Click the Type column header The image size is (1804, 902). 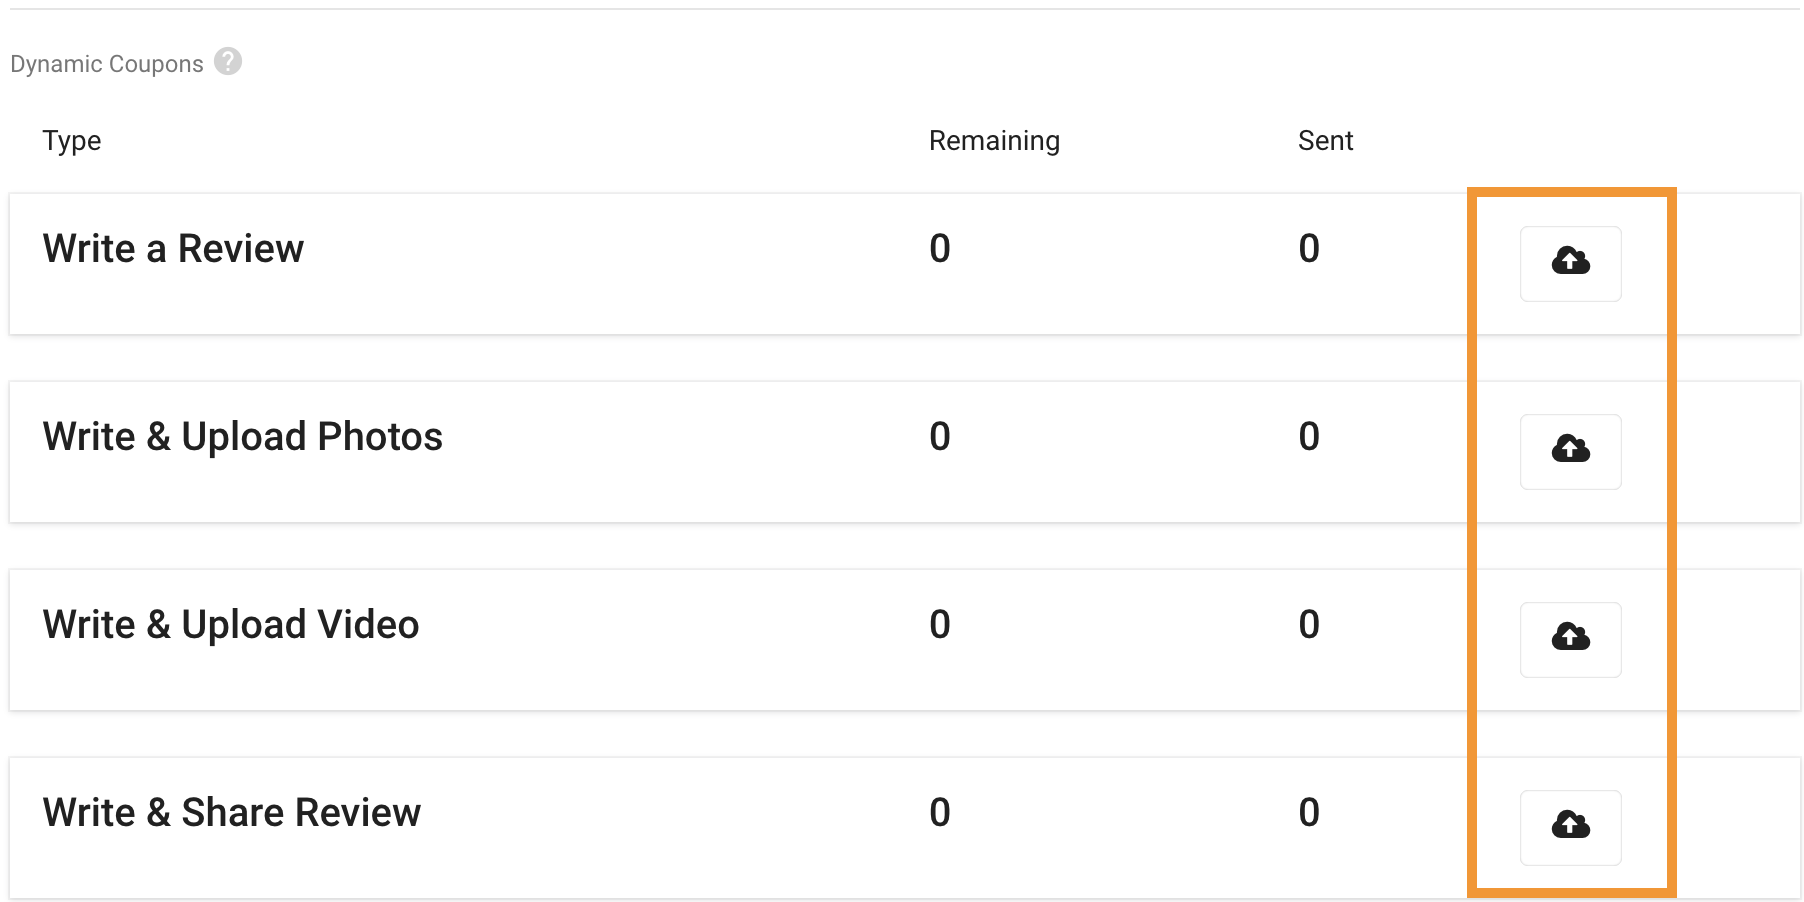(72, 141)
